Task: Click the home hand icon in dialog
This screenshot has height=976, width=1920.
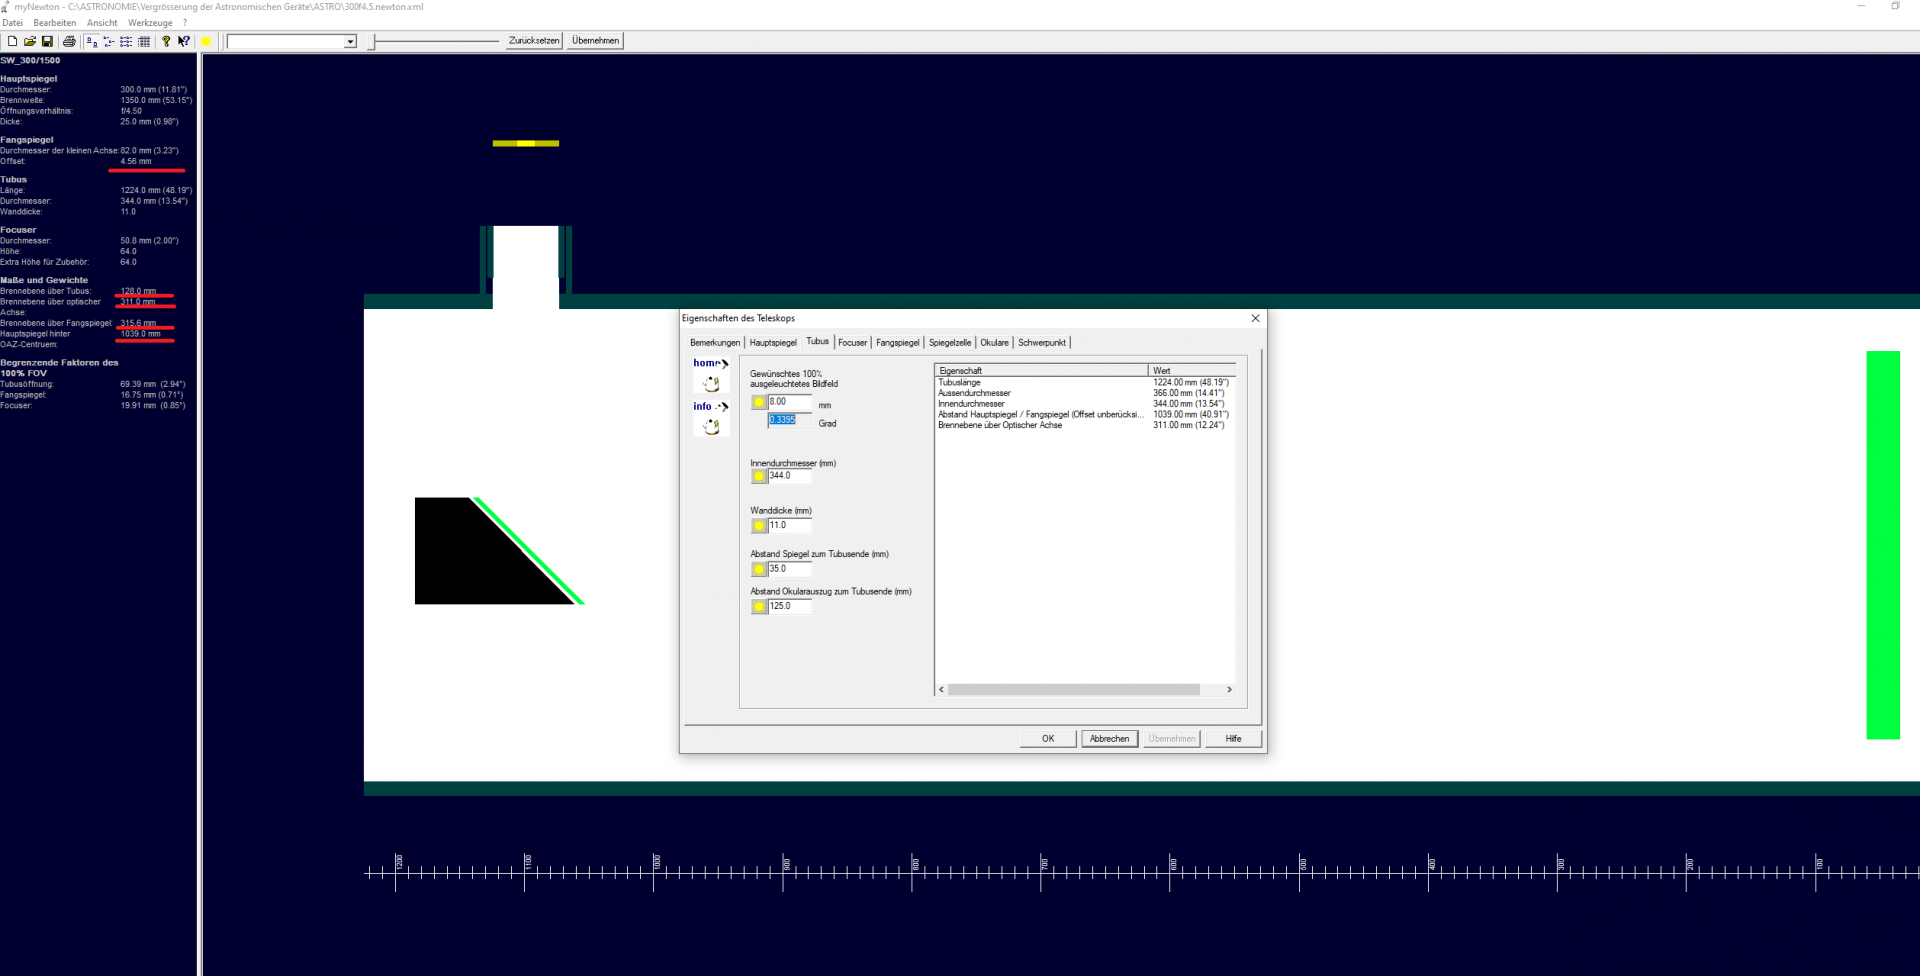Action: click(x=711, y=374)
